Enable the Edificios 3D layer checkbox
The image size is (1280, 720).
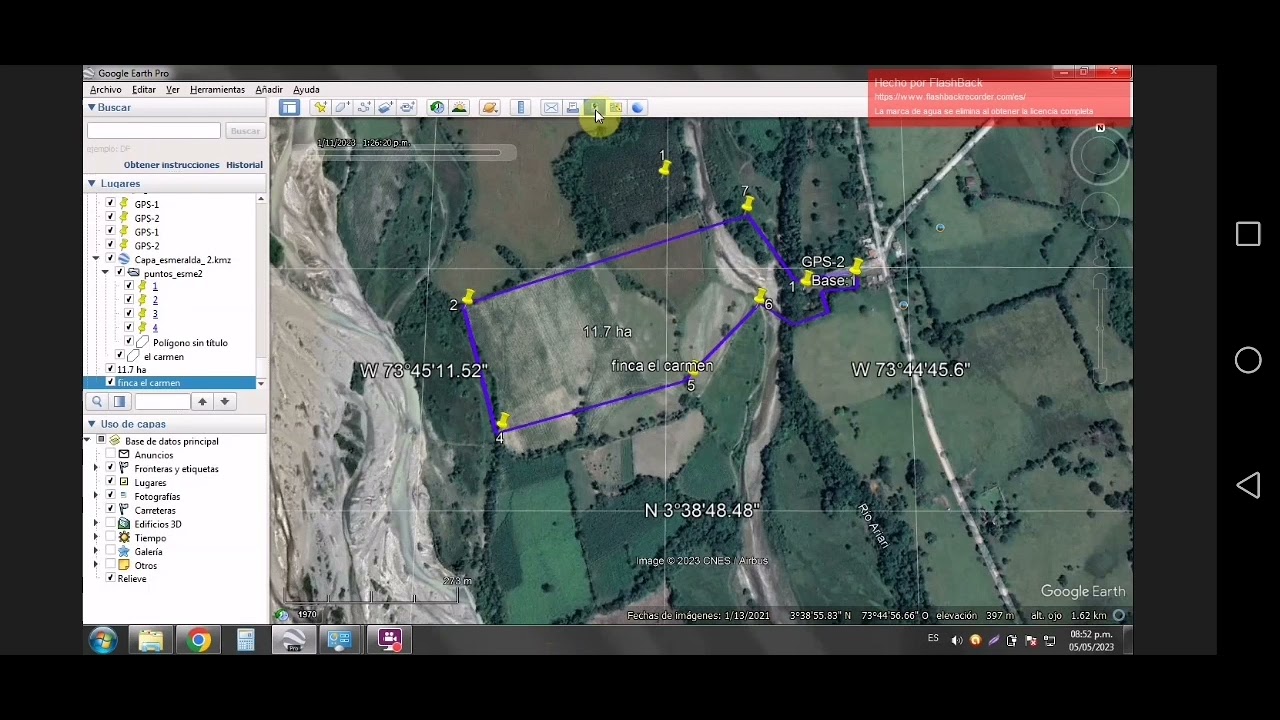(110, 524)
